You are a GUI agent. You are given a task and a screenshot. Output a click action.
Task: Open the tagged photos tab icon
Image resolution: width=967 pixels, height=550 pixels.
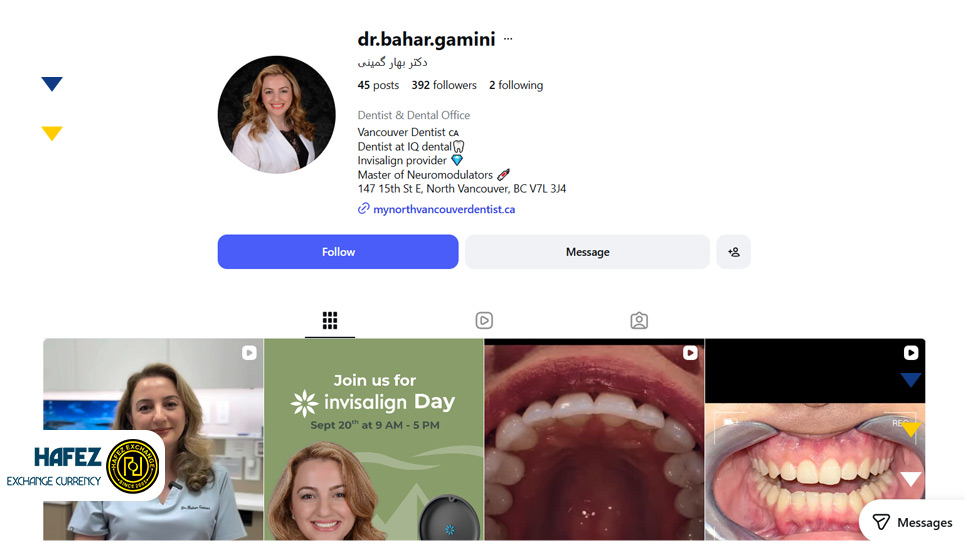pos(639,320)
